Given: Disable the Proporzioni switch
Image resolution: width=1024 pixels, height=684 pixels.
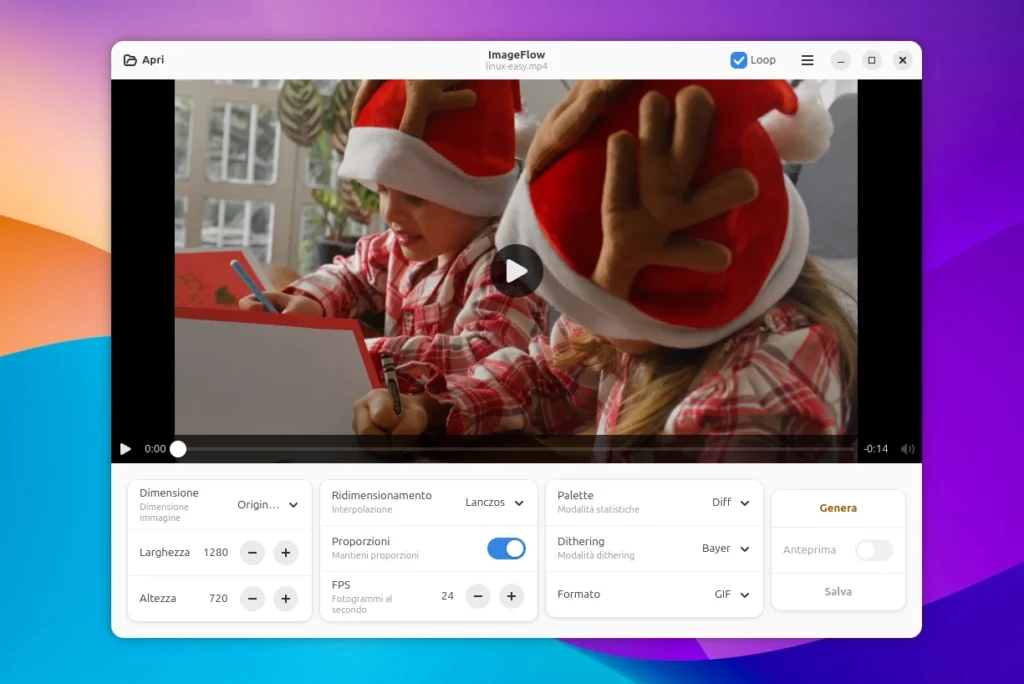Looking at the screenshot, I should pos(506,548).
